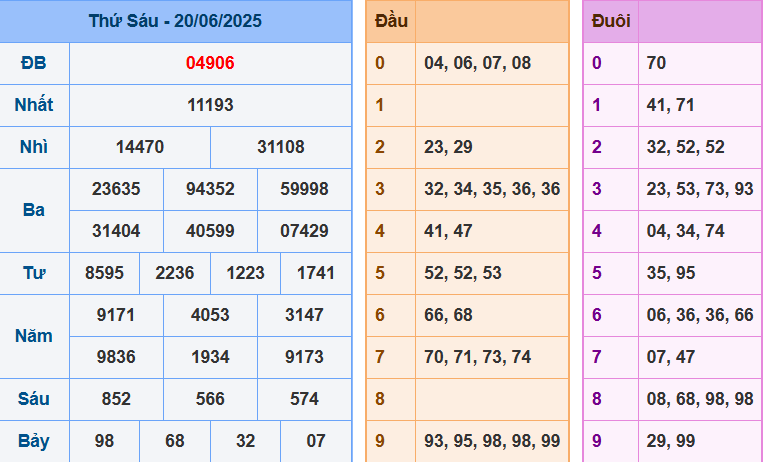Click the Ba prize number 31404
This screenshot has height=462, width=763.
click(116, 231)
